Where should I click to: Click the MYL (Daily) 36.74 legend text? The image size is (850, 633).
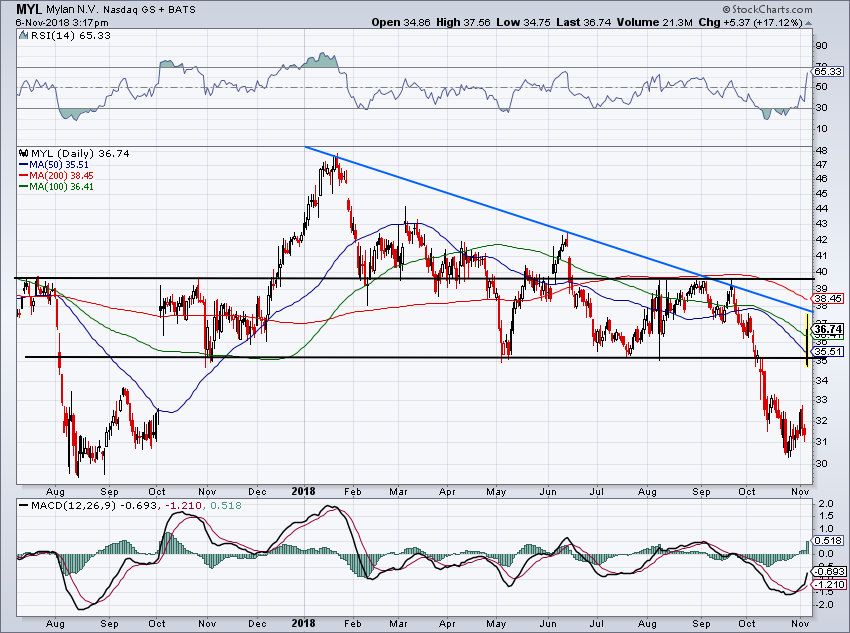click(x=80, y=153)
